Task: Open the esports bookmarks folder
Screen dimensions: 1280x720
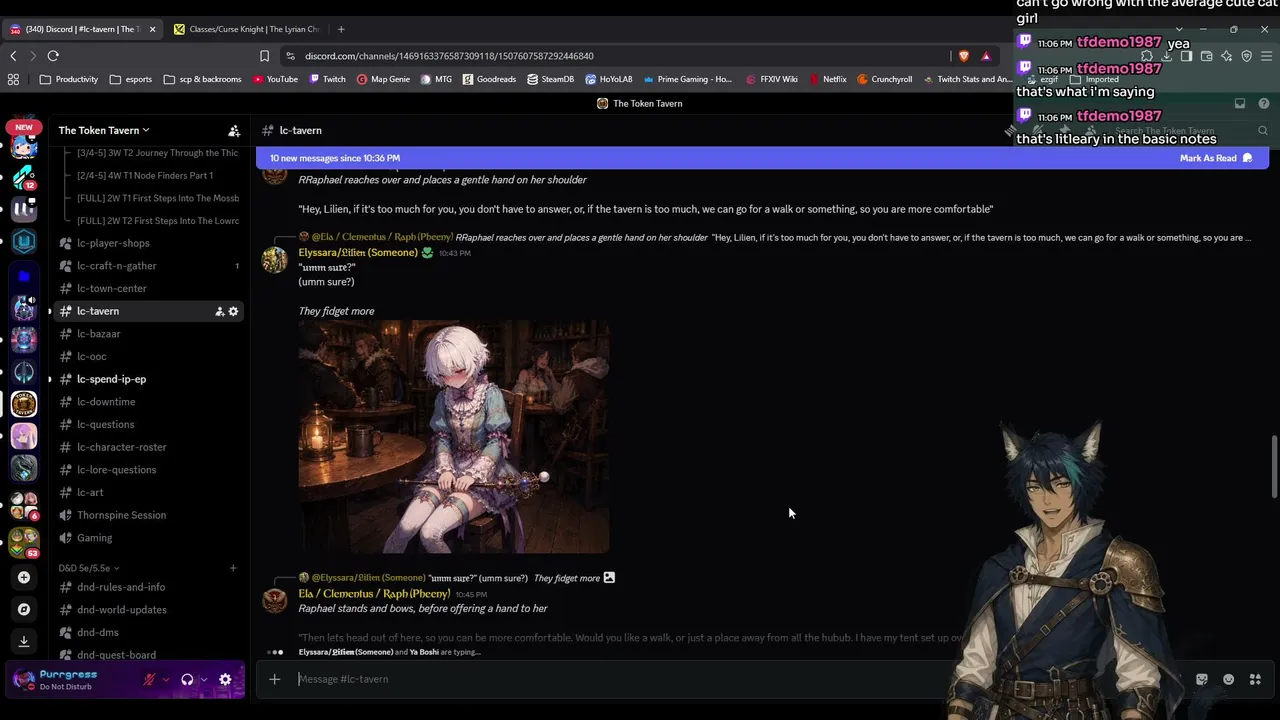Action: pos(130,79)
